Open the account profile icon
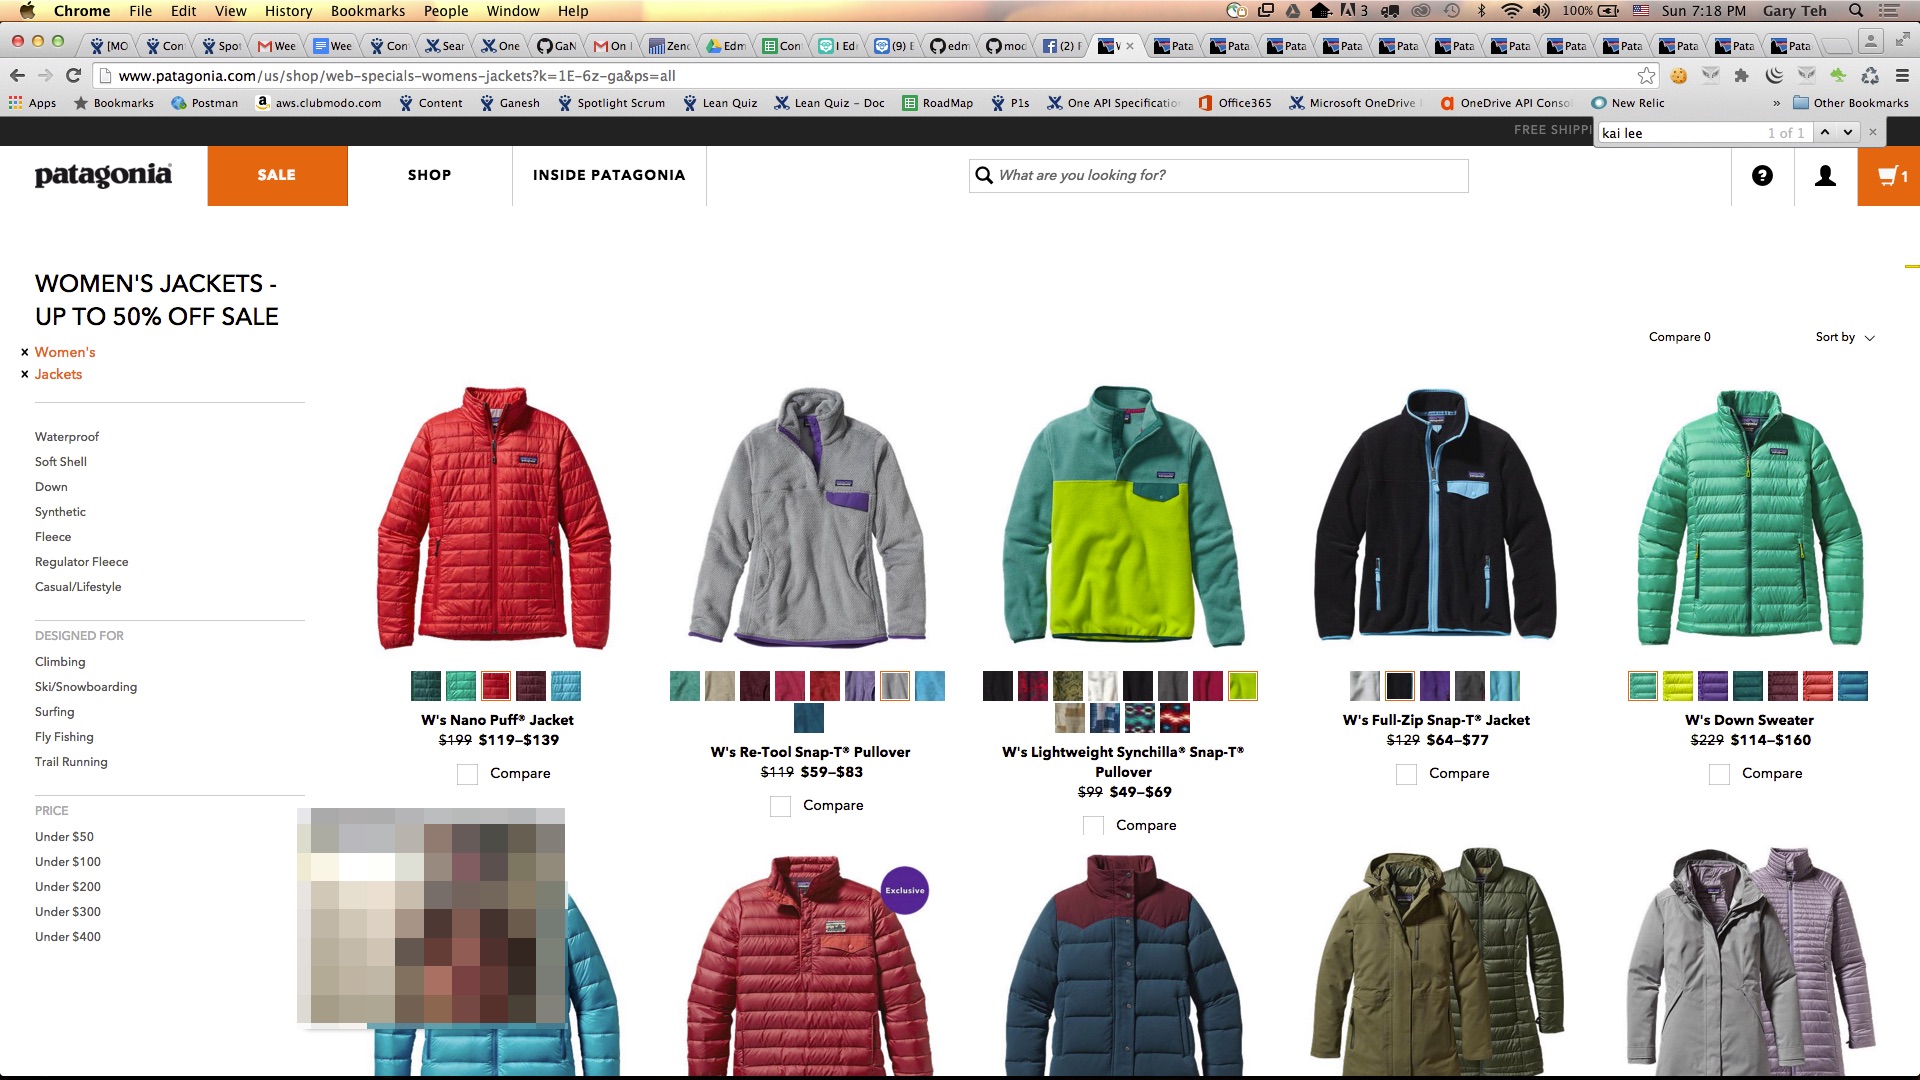 [1825, 176]
